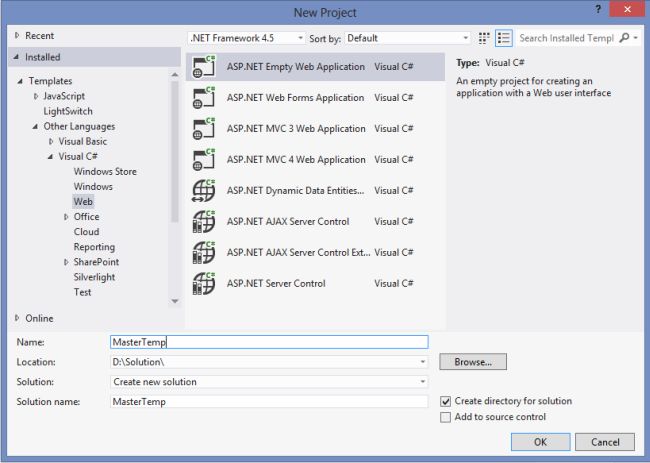Viewport: 650px width, 463px height.
Task: Click the OK button
Action: [x=541, y=442]
